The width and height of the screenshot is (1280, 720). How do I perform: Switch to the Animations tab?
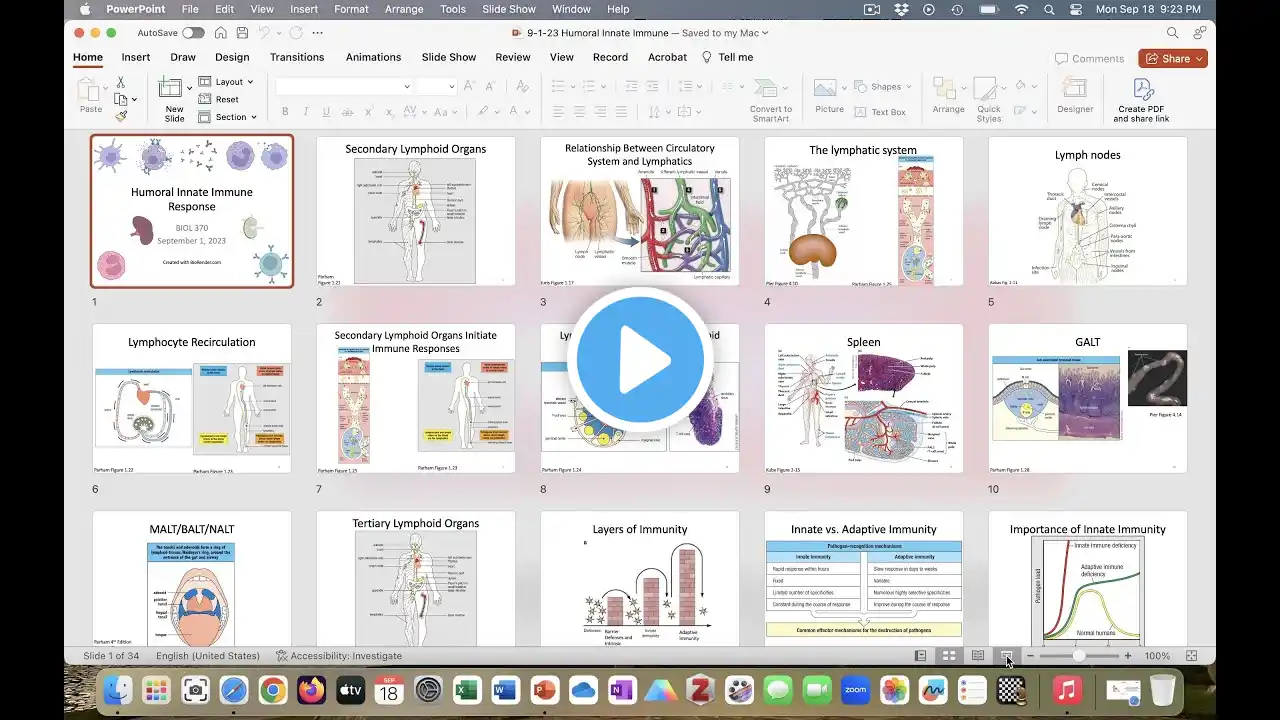click(373, 57)
